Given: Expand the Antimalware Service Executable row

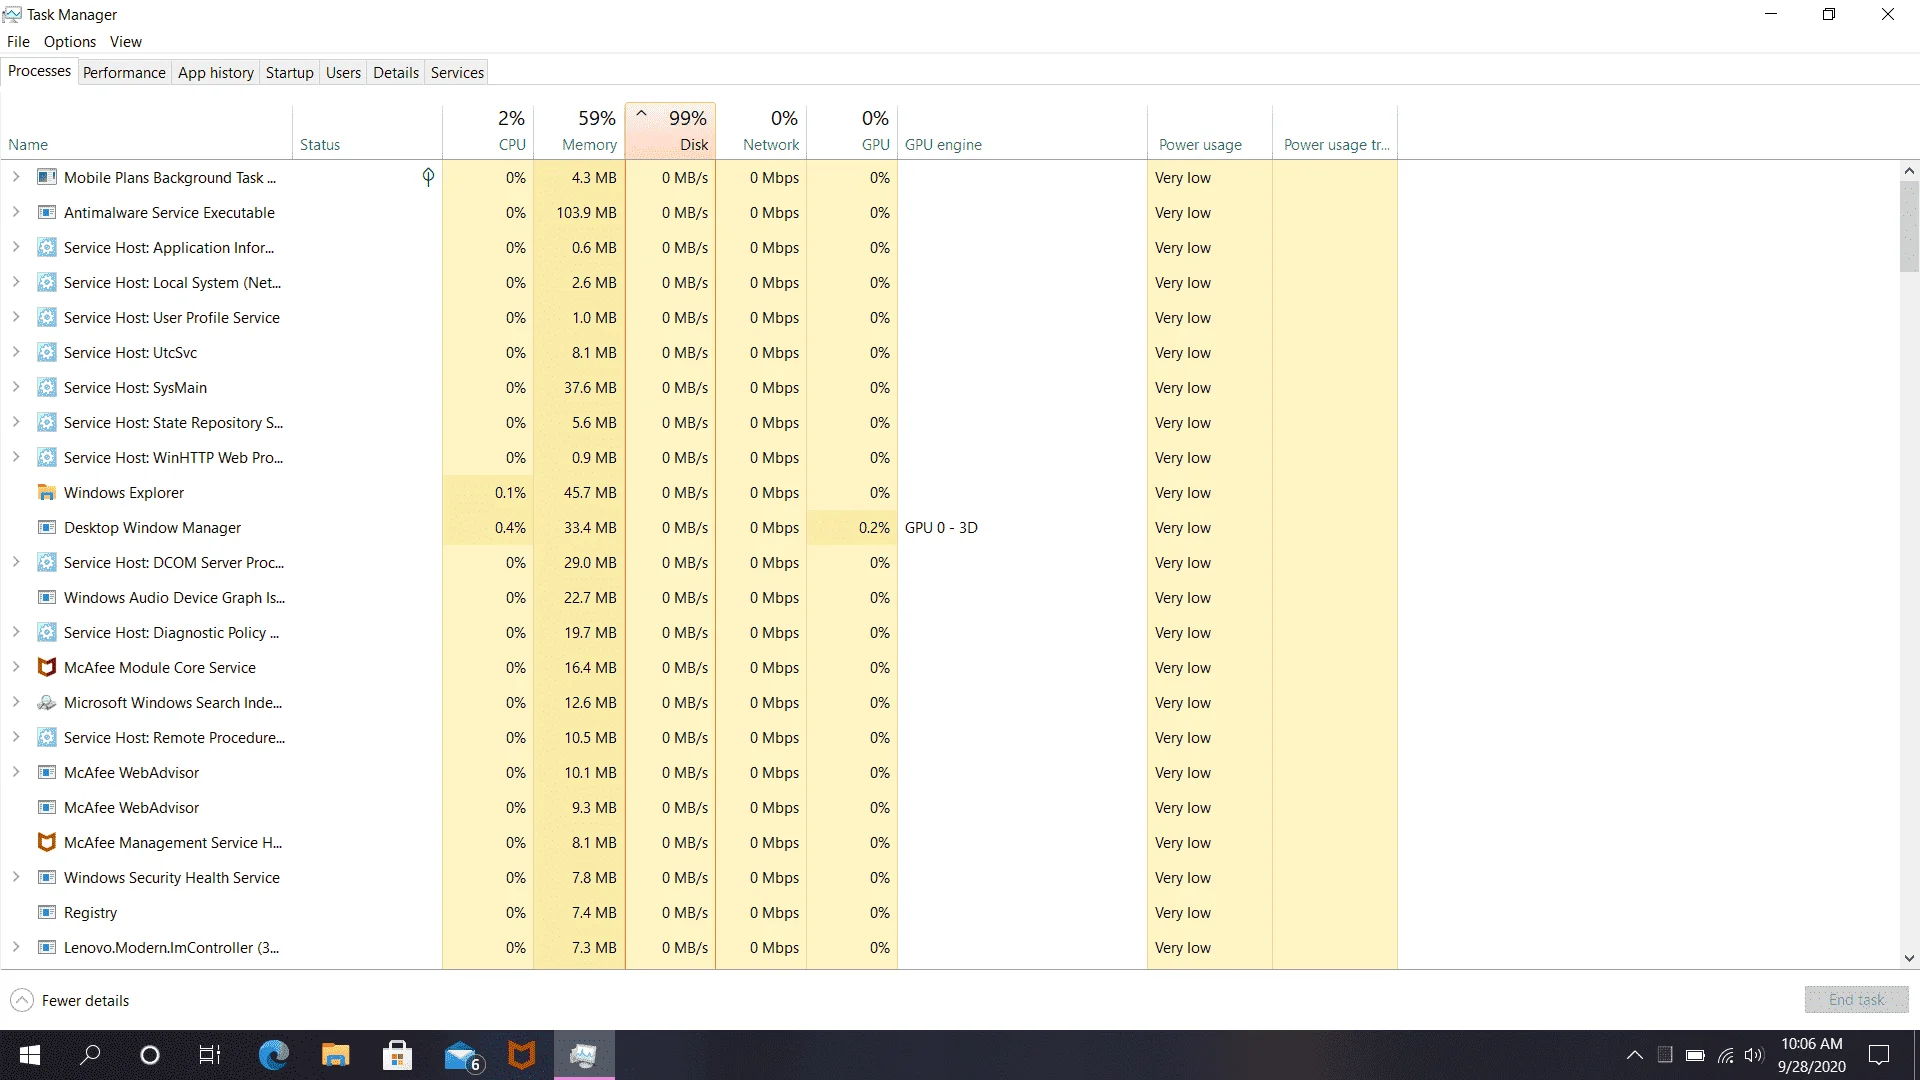Looking at the screenshot, I should coord(16,212).
